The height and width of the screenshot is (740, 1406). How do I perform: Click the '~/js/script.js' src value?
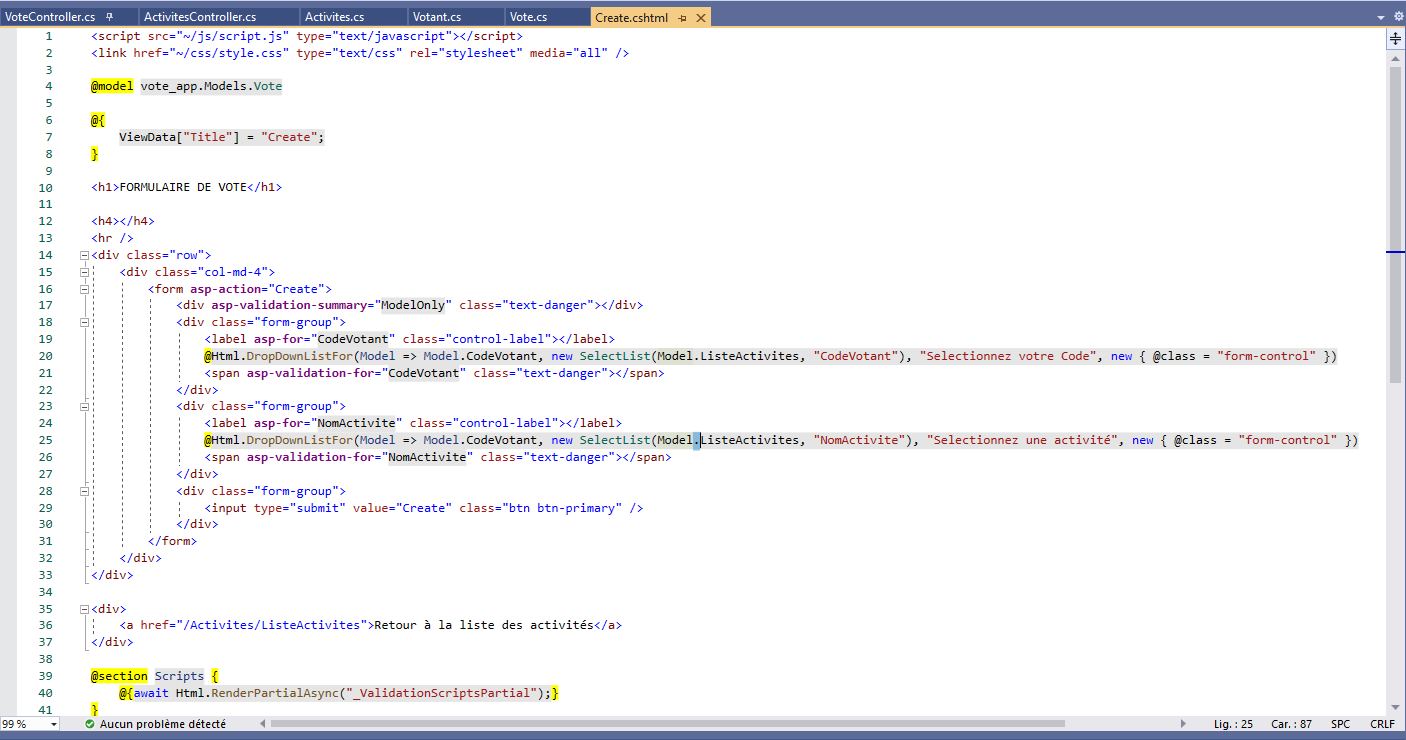pos(228,36)
